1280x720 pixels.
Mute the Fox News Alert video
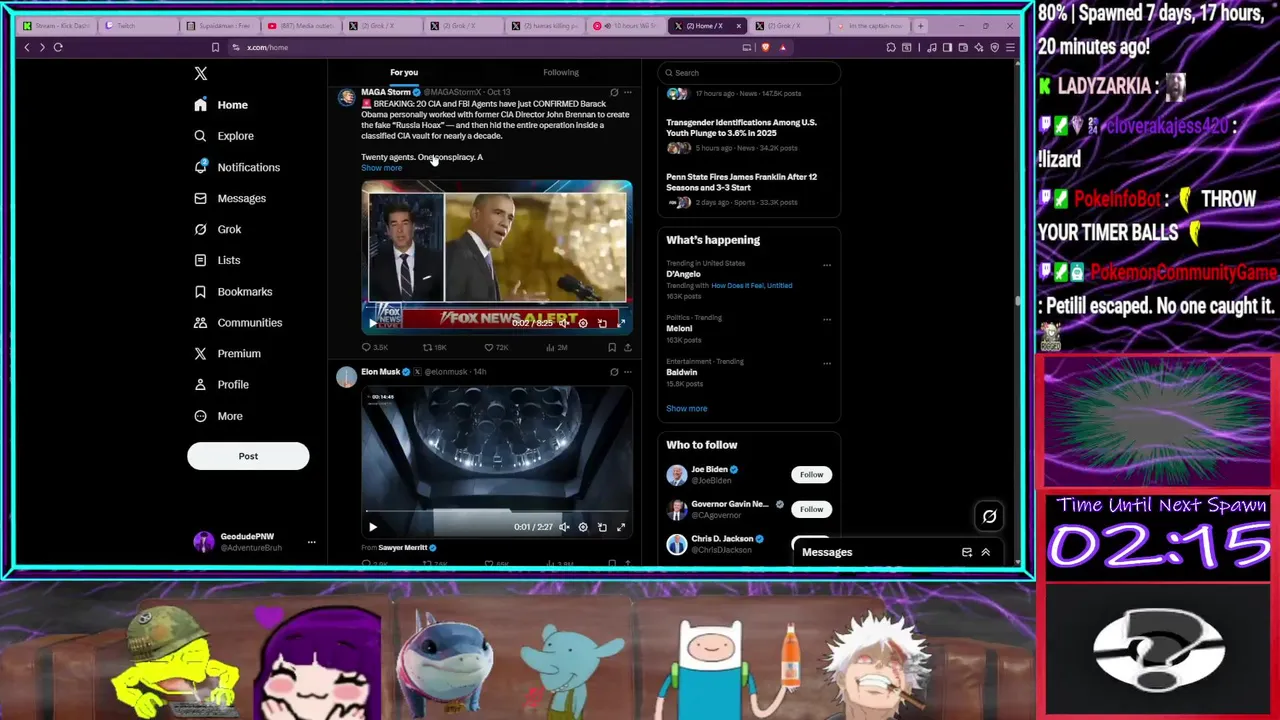click(564, 323)
